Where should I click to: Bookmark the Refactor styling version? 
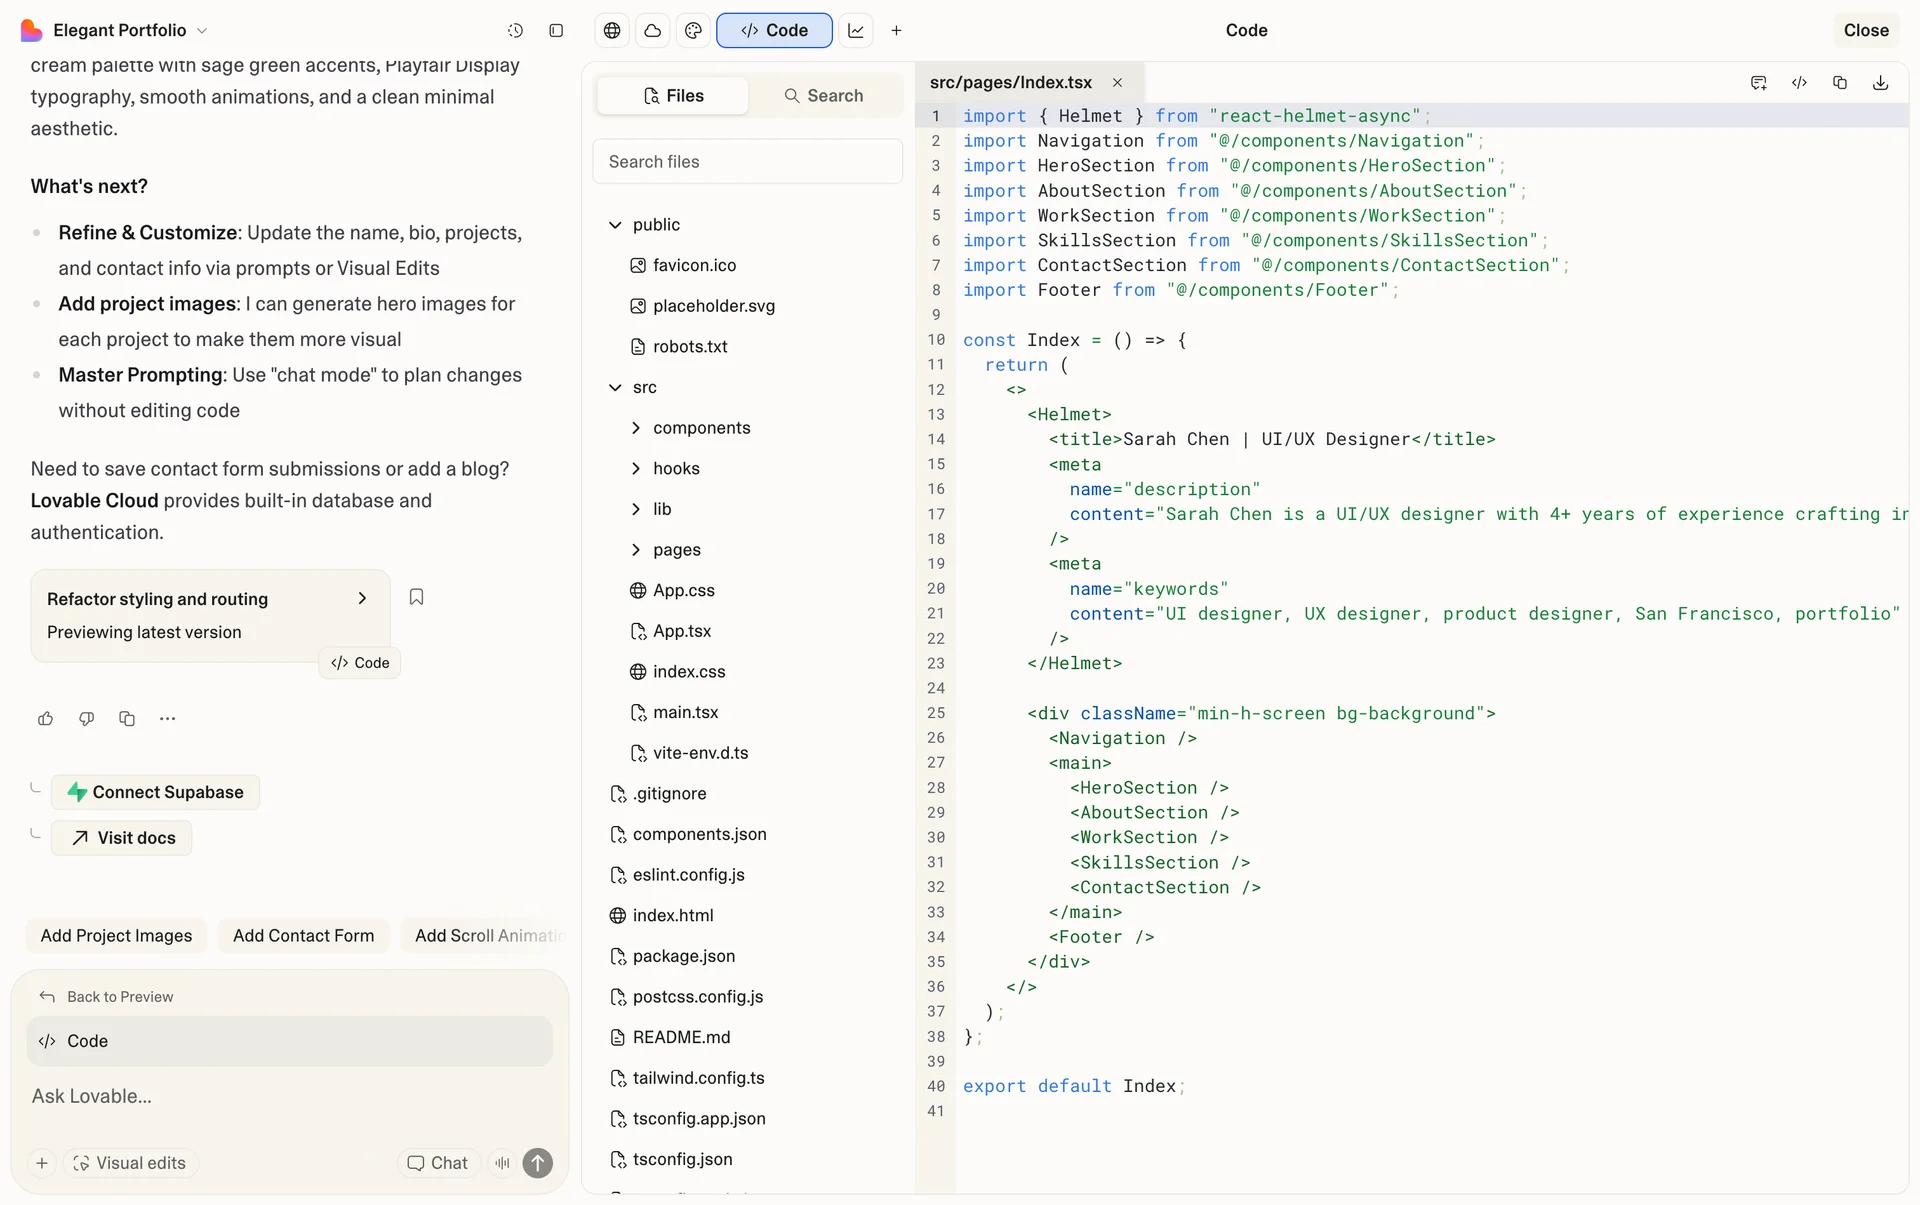417,597
